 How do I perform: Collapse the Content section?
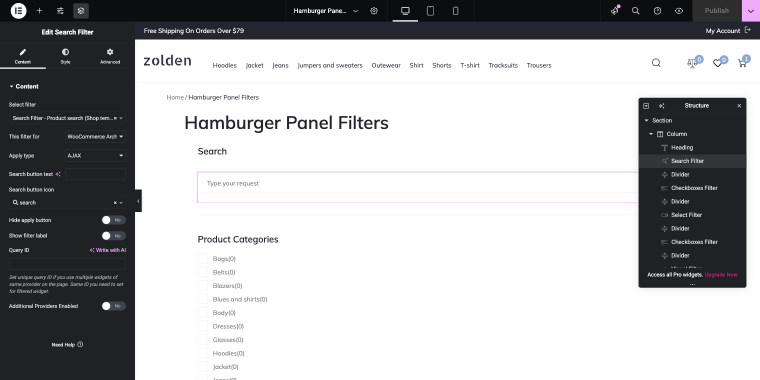click(24, 86)
